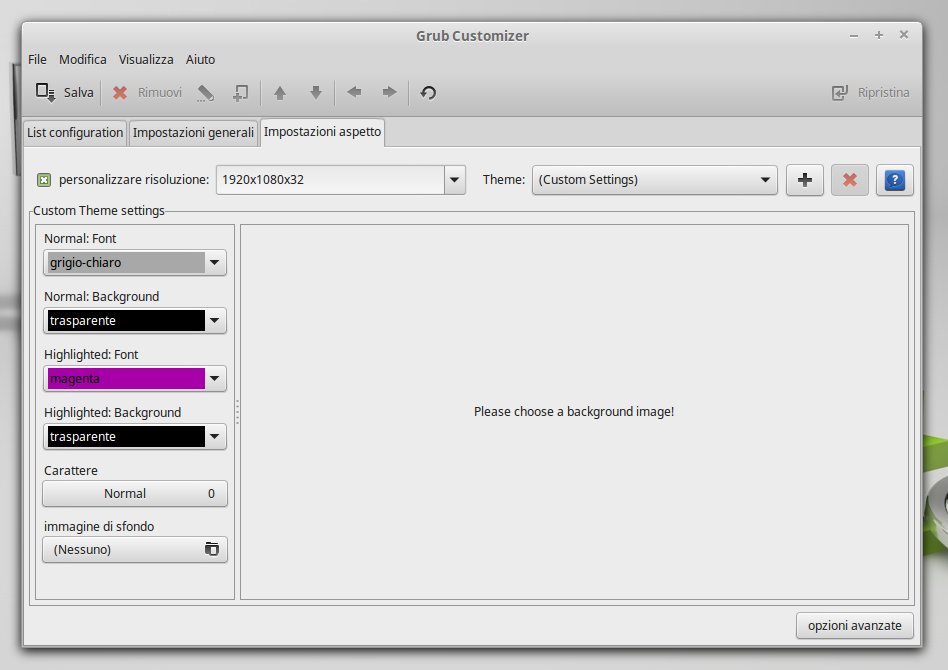
Task: Toggle personalizzare risoluzione checkbox
Action: click(x=44, y=180)
